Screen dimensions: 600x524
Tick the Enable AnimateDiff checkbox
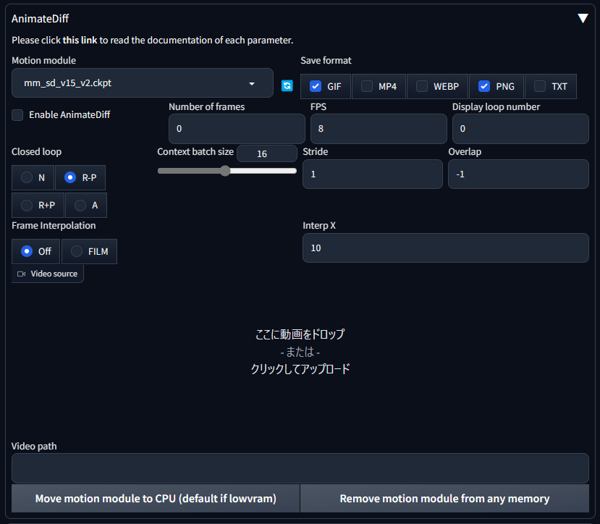[x=17, y=115]
